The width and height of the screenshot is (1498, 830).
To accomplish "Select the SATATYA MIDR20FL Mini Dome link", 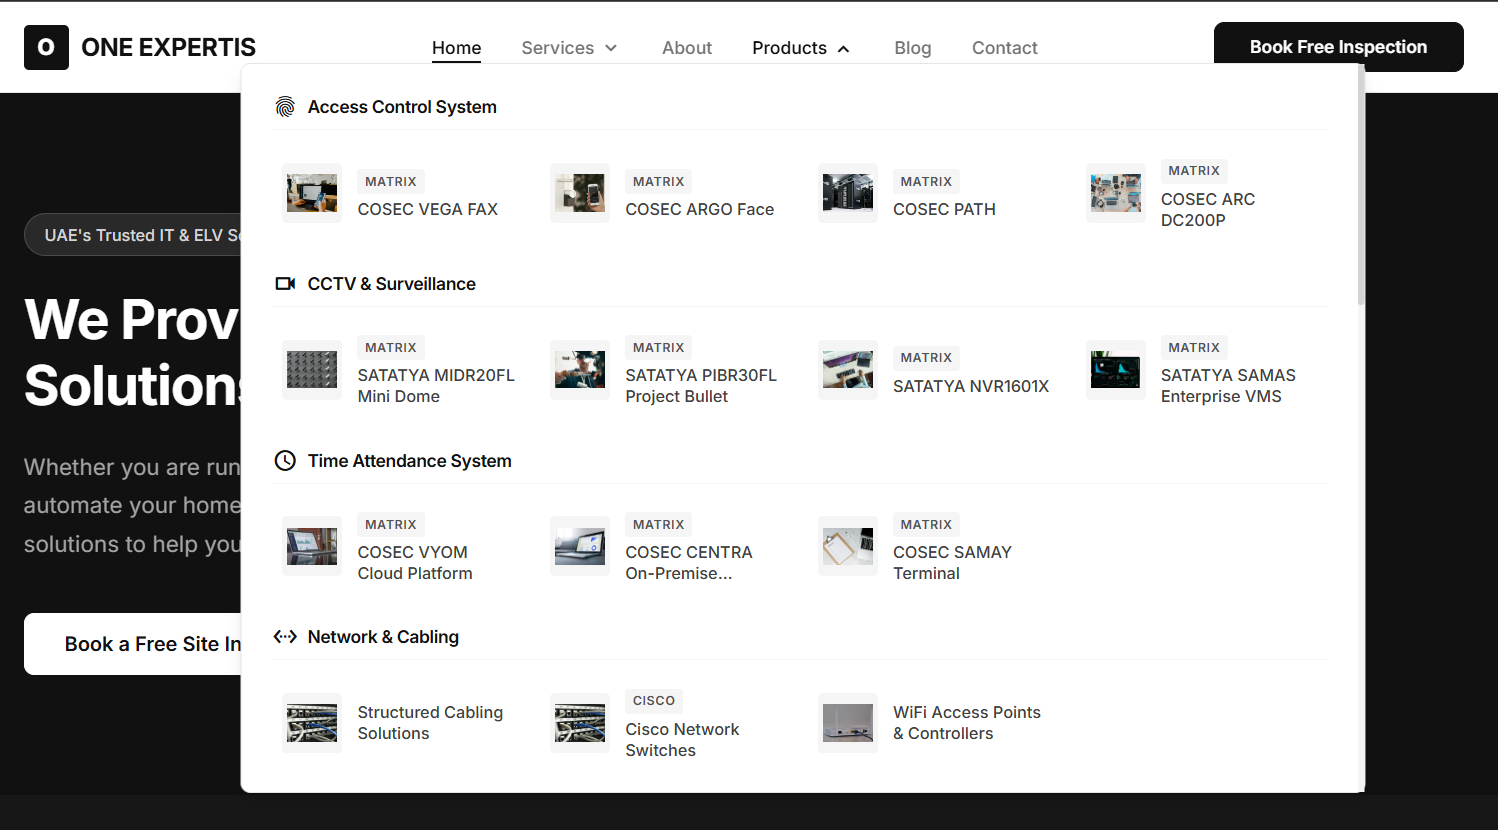I will pyautogui.click(x=436, y=386).
